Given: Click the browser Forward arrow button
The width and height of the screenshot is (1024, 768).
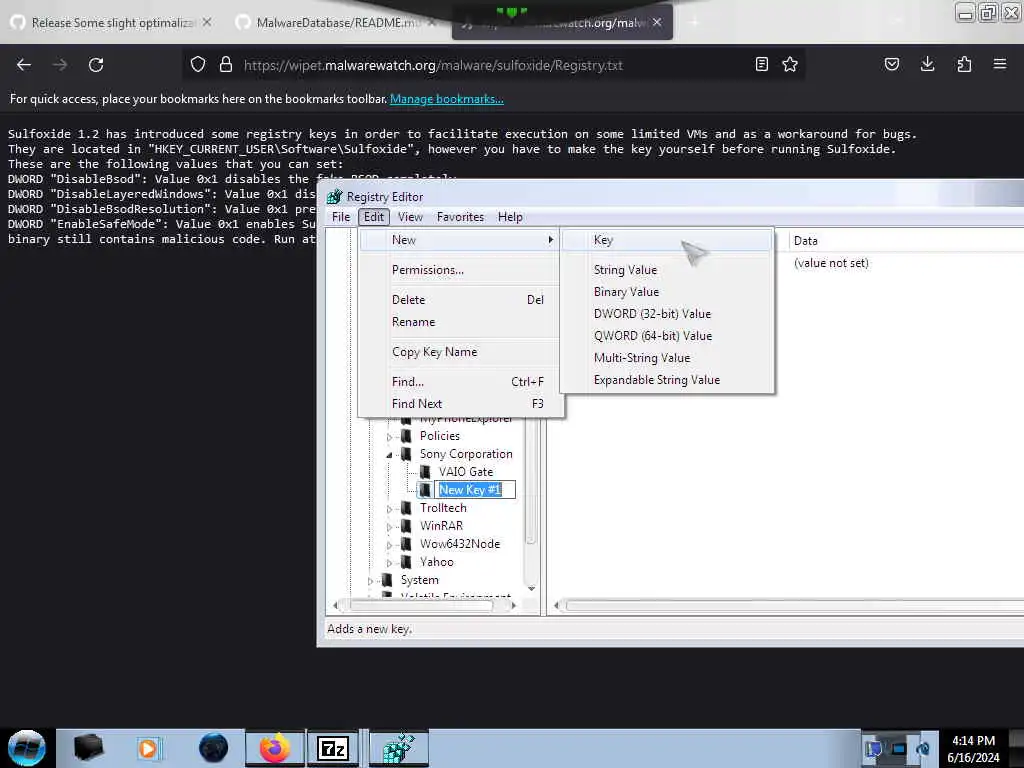Looking at the screenshot, I should [60, 65].
